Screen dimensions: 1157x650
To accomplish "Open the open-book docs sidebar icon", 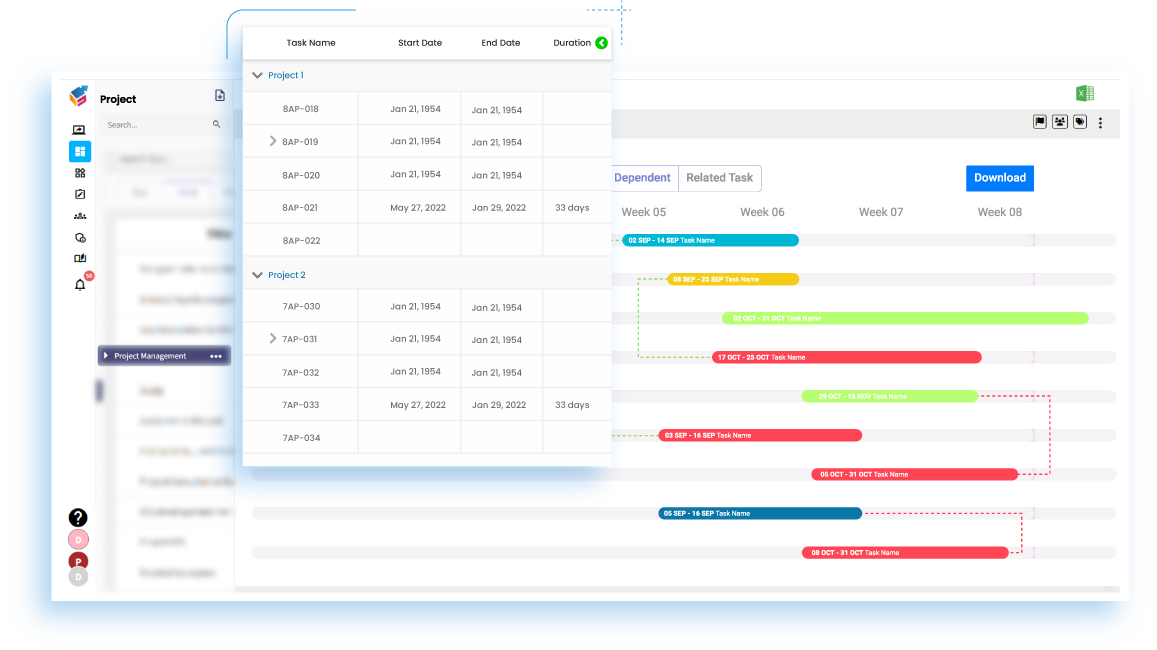I will coord(80,258).
